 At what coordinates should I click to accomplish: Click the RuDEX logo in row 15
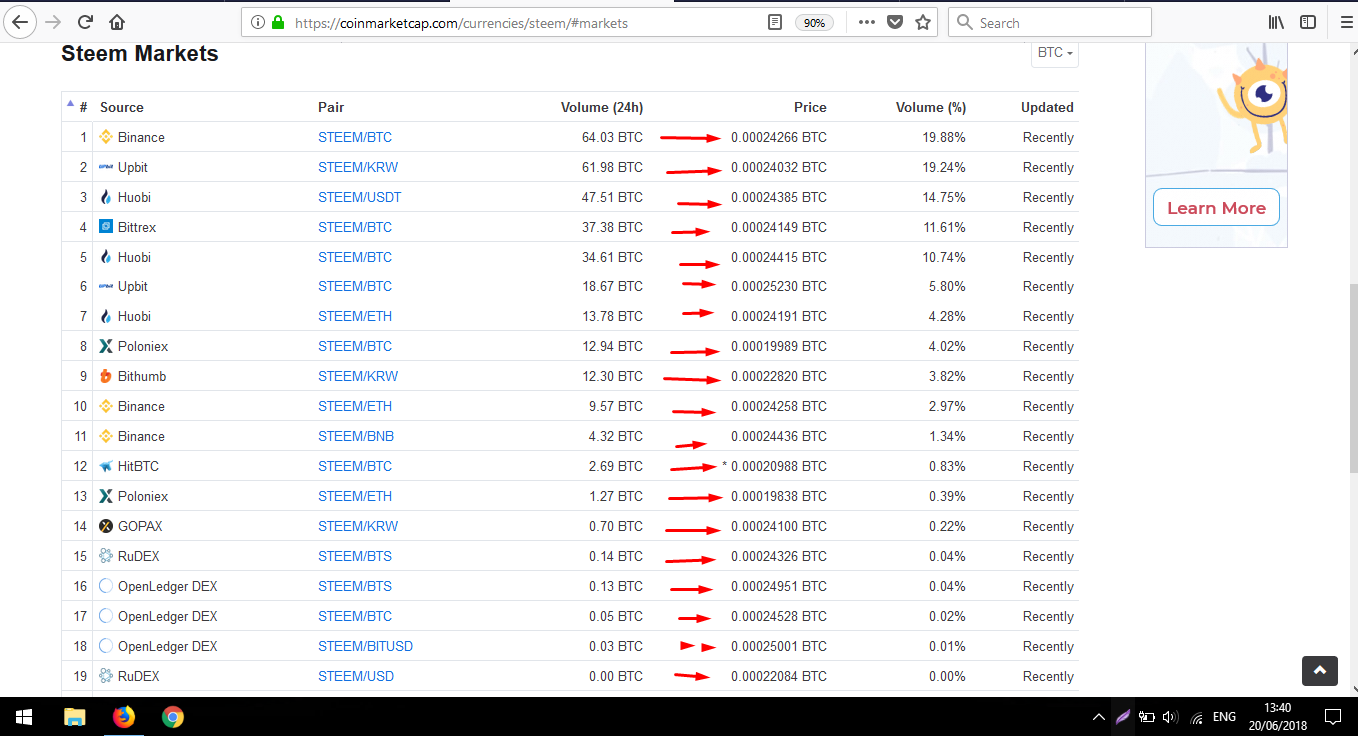point(106,556)
